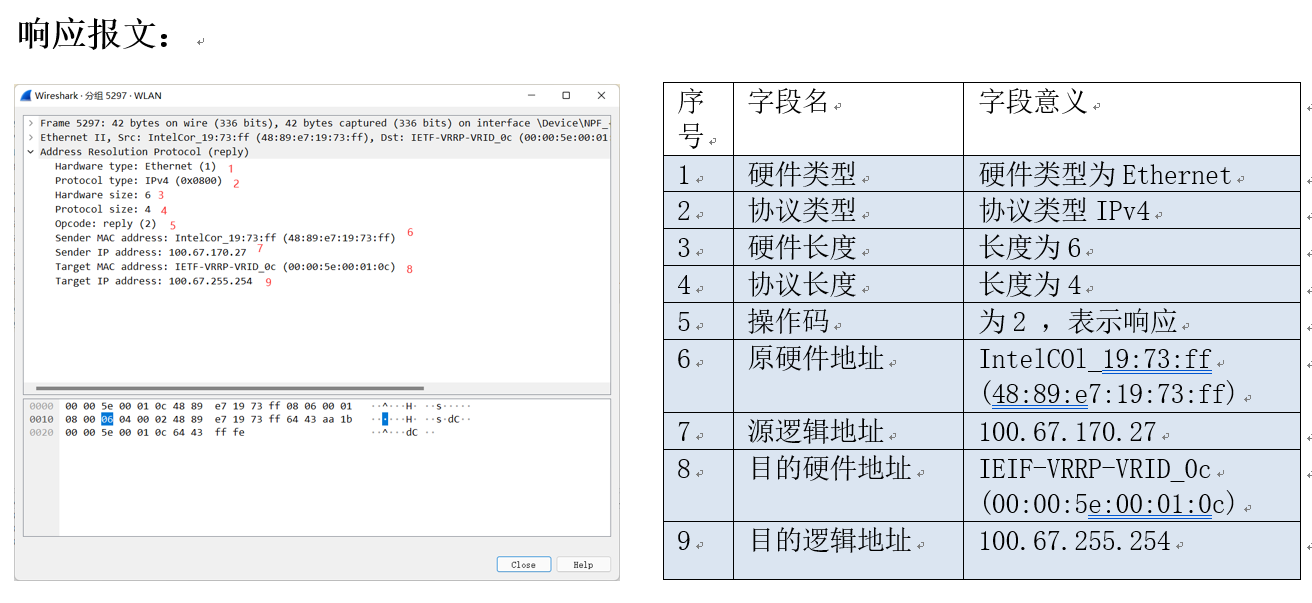Click the 协议类型 IPv4 meaning cell
The width and height of the screenshot is (1312, 603).
(x=1132, y=210)
